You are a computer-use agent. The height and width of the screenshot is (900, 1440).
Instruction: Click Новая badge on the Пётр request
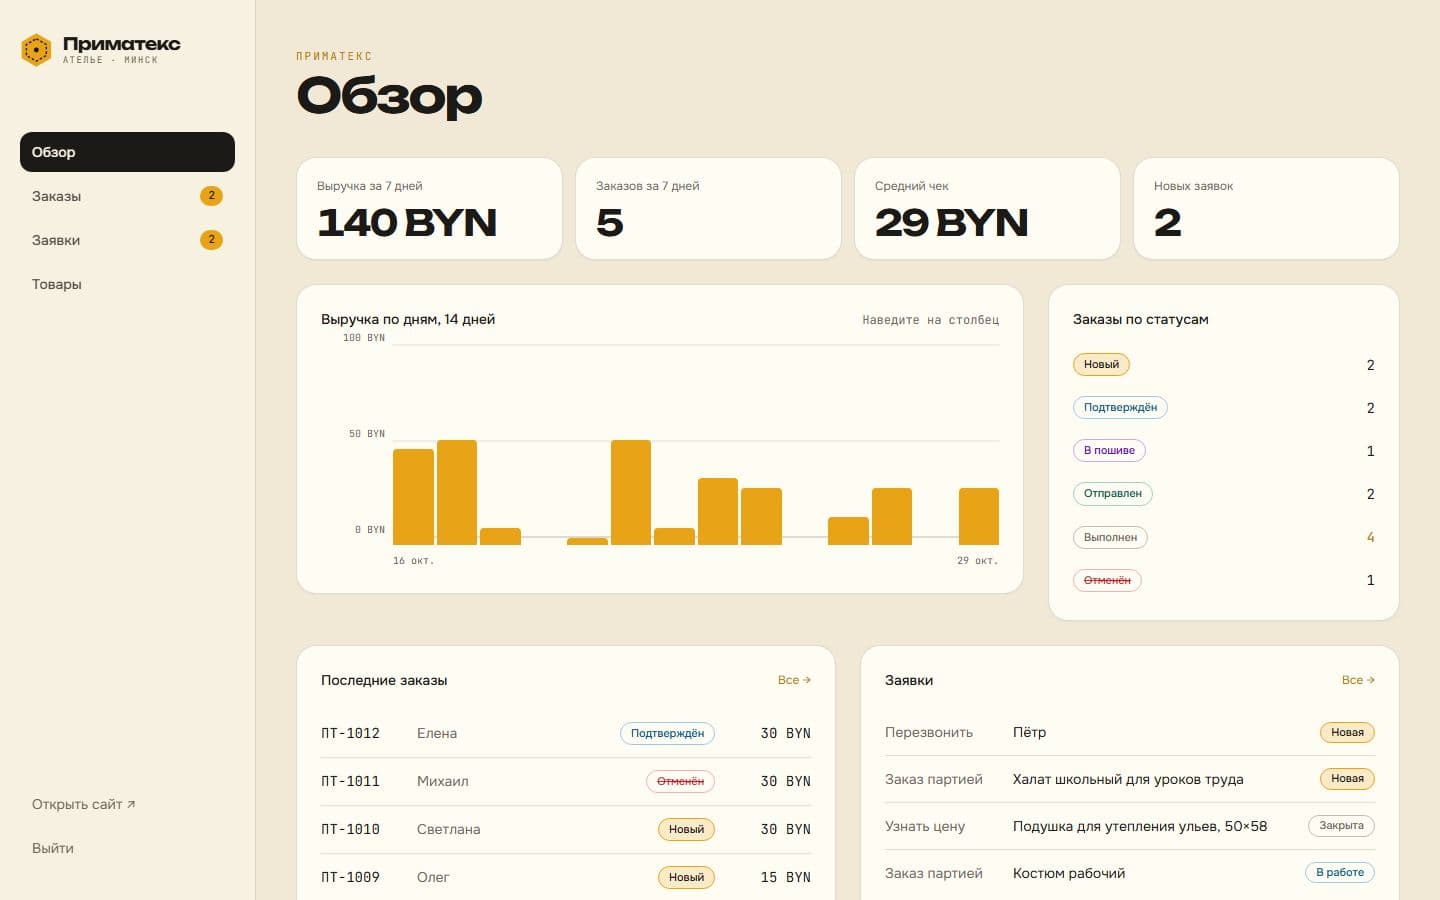tap(1347, 732)
